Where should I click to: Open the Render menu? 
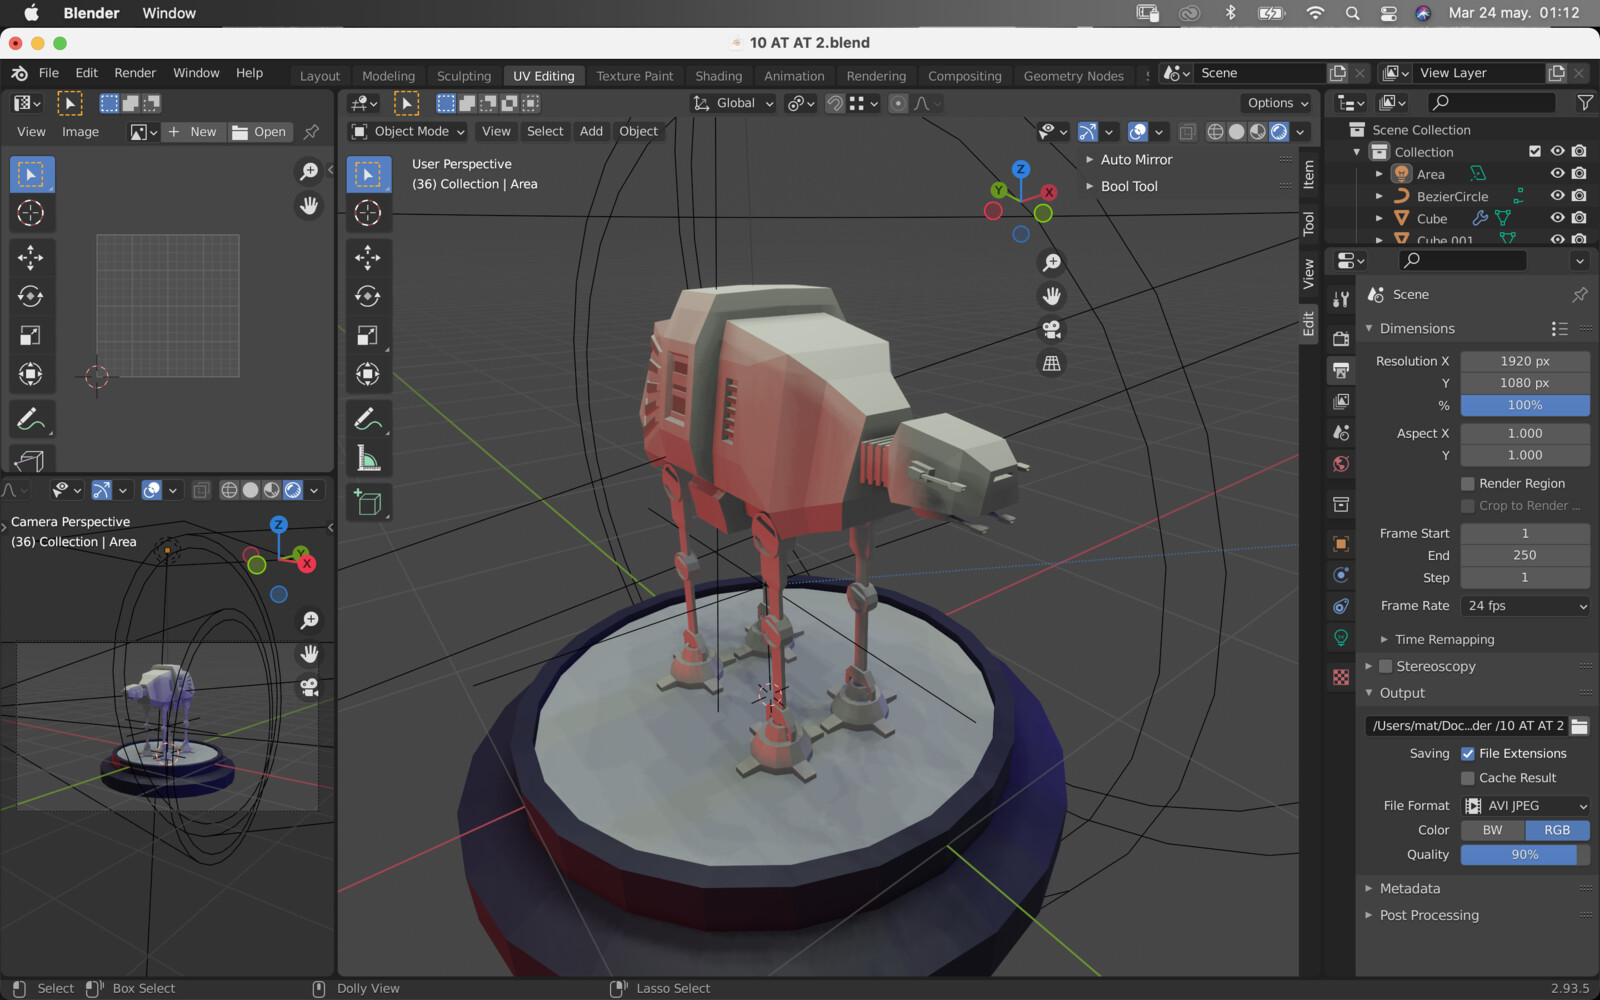pyautogui.click(x=135, y=73)
